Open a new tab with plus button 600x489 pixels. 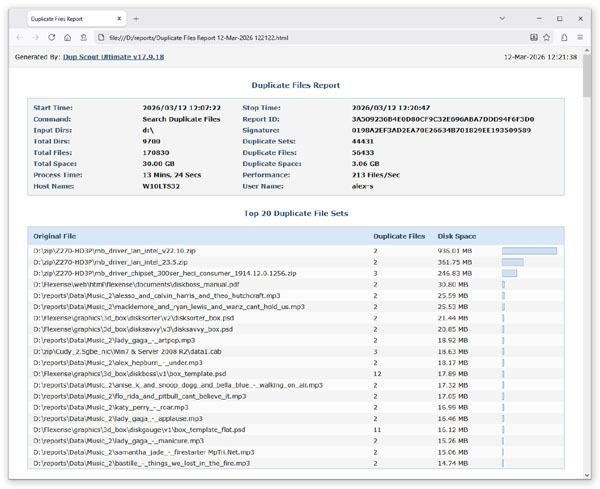click(136, 19)
